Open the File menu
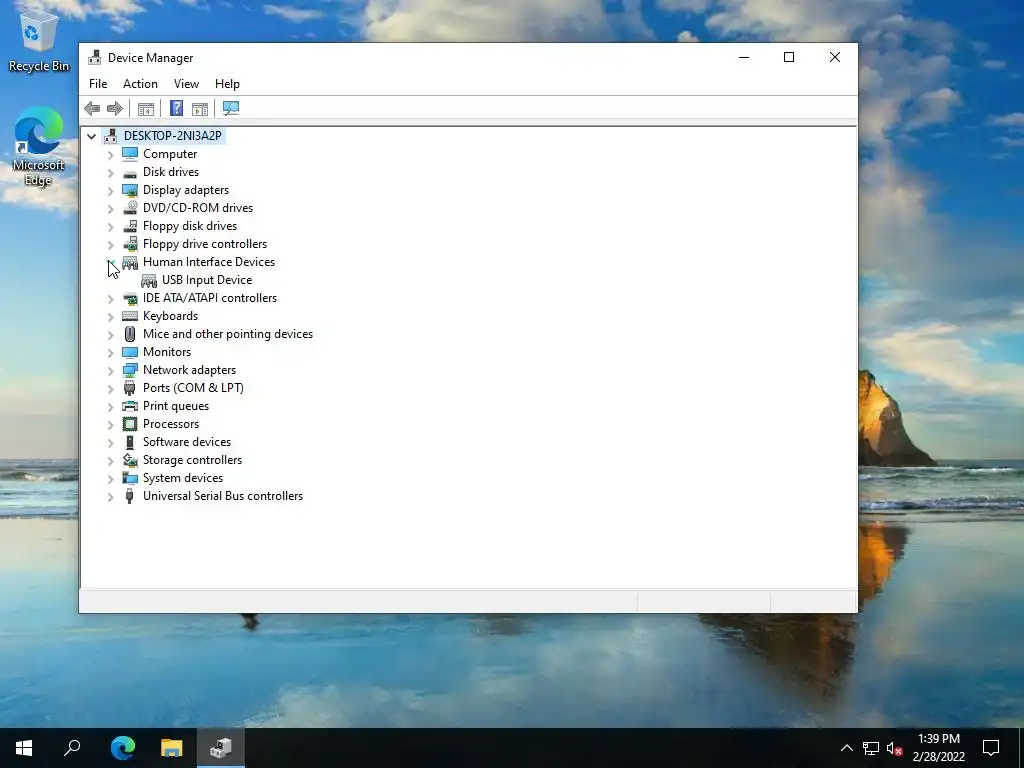Screen dimensions: 1024x768 [98, 84]
